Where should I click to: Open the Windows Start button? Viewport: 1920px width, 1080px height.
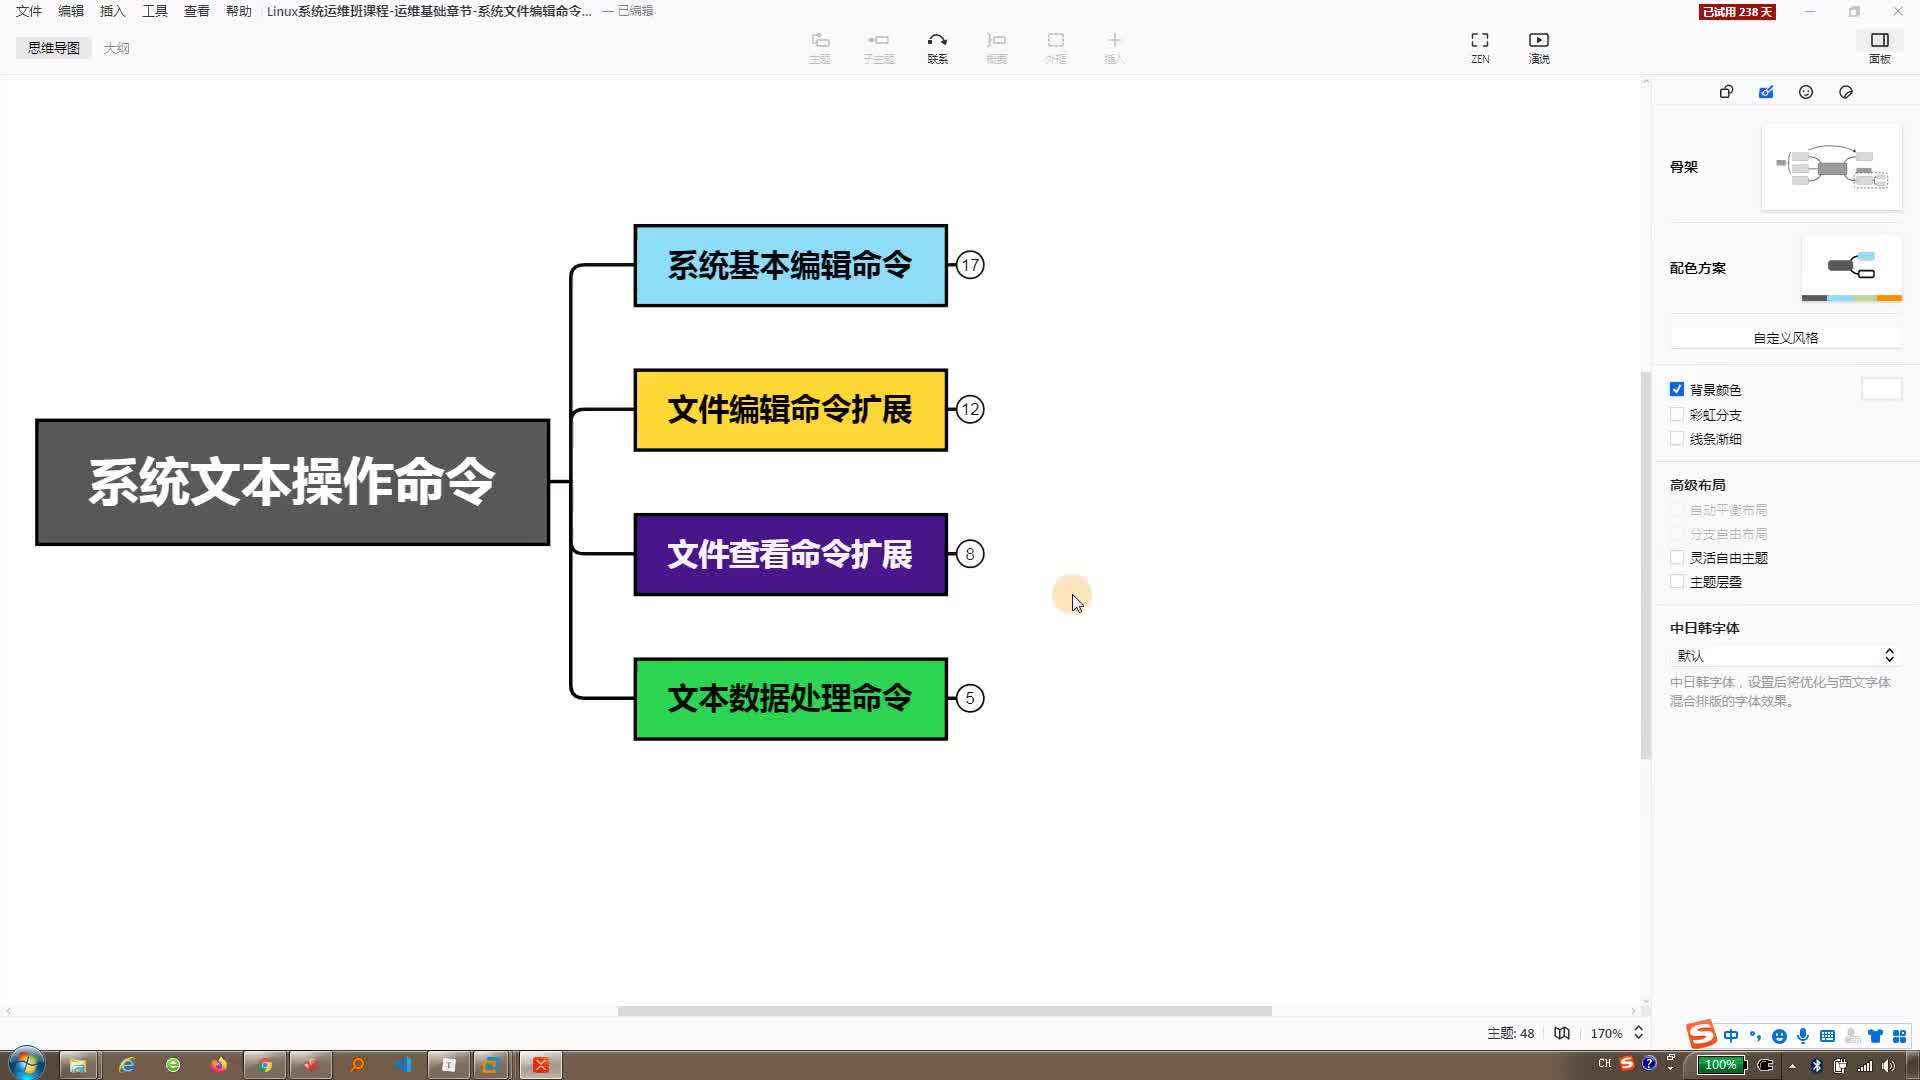tap(26, 1064)
